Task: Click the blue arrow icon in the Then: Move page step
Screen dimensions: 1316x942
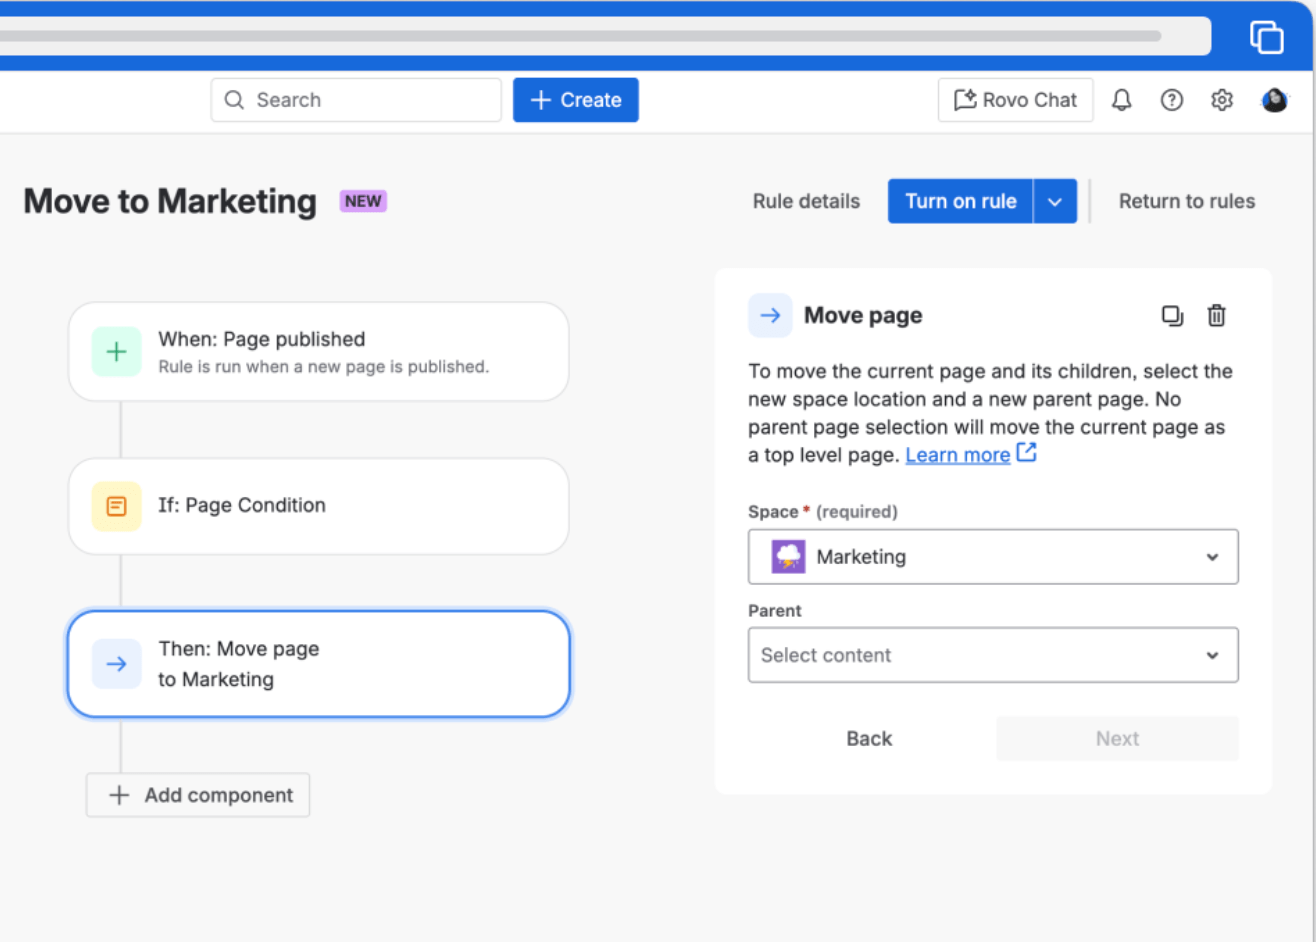Action: (x=117, y=664)
